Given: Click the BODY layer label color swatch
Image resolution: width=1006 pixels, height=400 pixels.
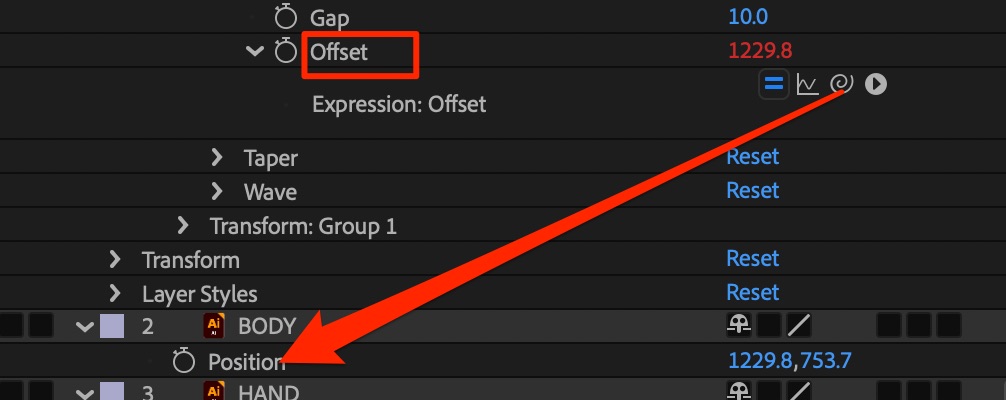Looking at the screenshot, I should [112, 326].
